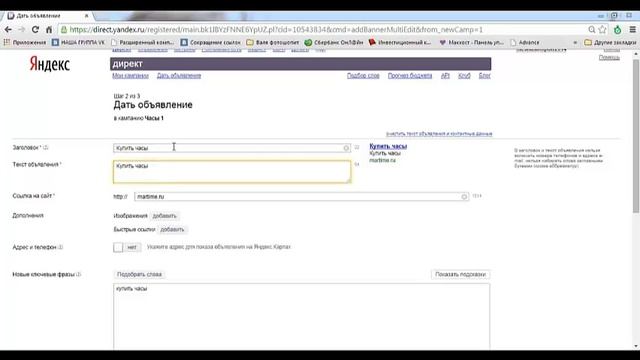The width and height of the screenshot is (640, 360).
Task: Open the Купить часы ad preview link
Action: pyautogui.click(x=388, y=146)
